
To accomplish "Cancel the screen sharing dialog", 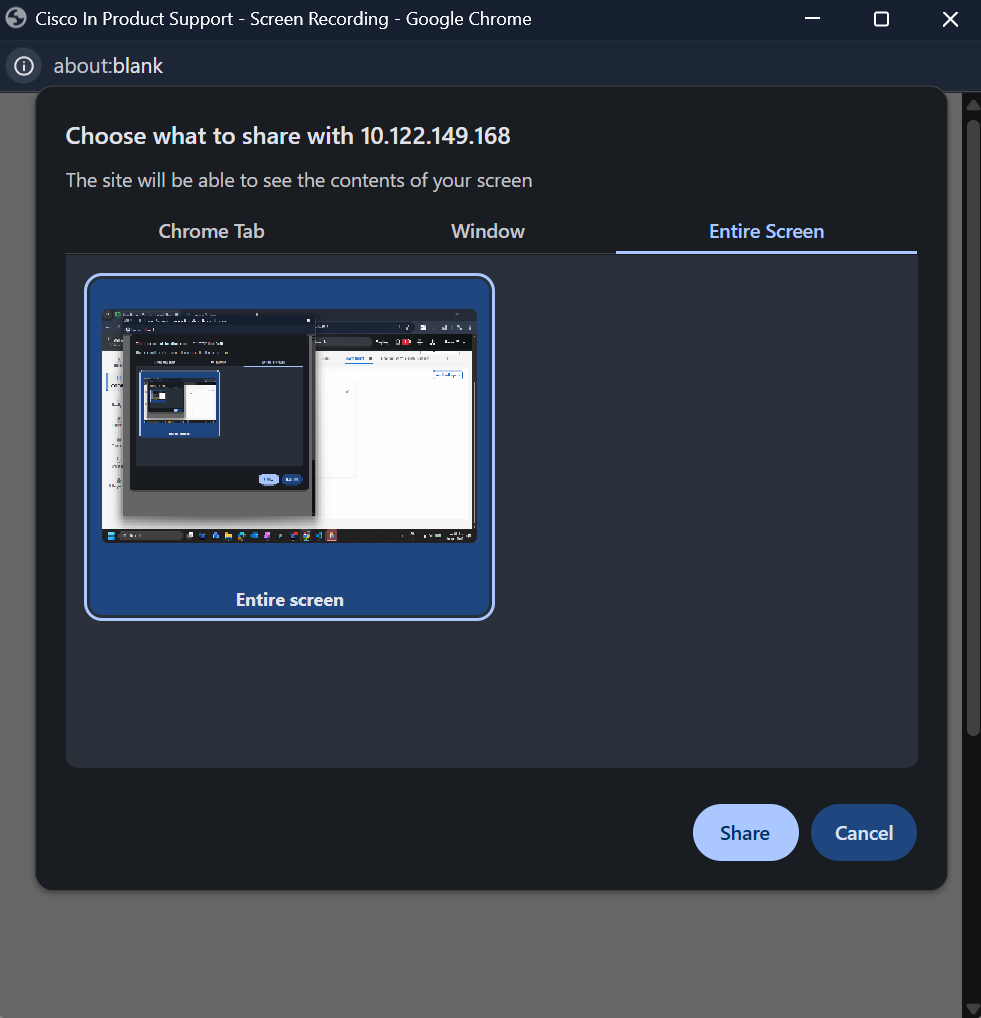I will coord(863,833).
